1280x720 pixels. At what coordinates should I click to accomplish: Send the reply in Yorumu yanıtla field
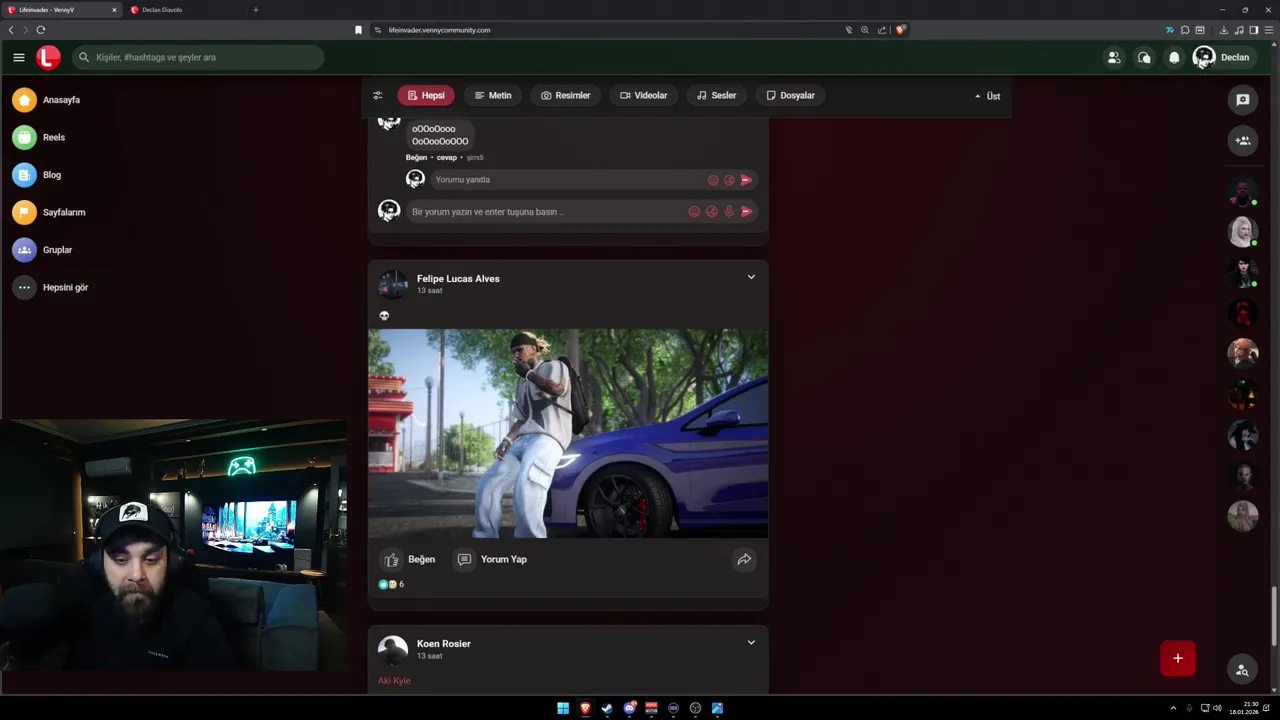click(746, 180)
